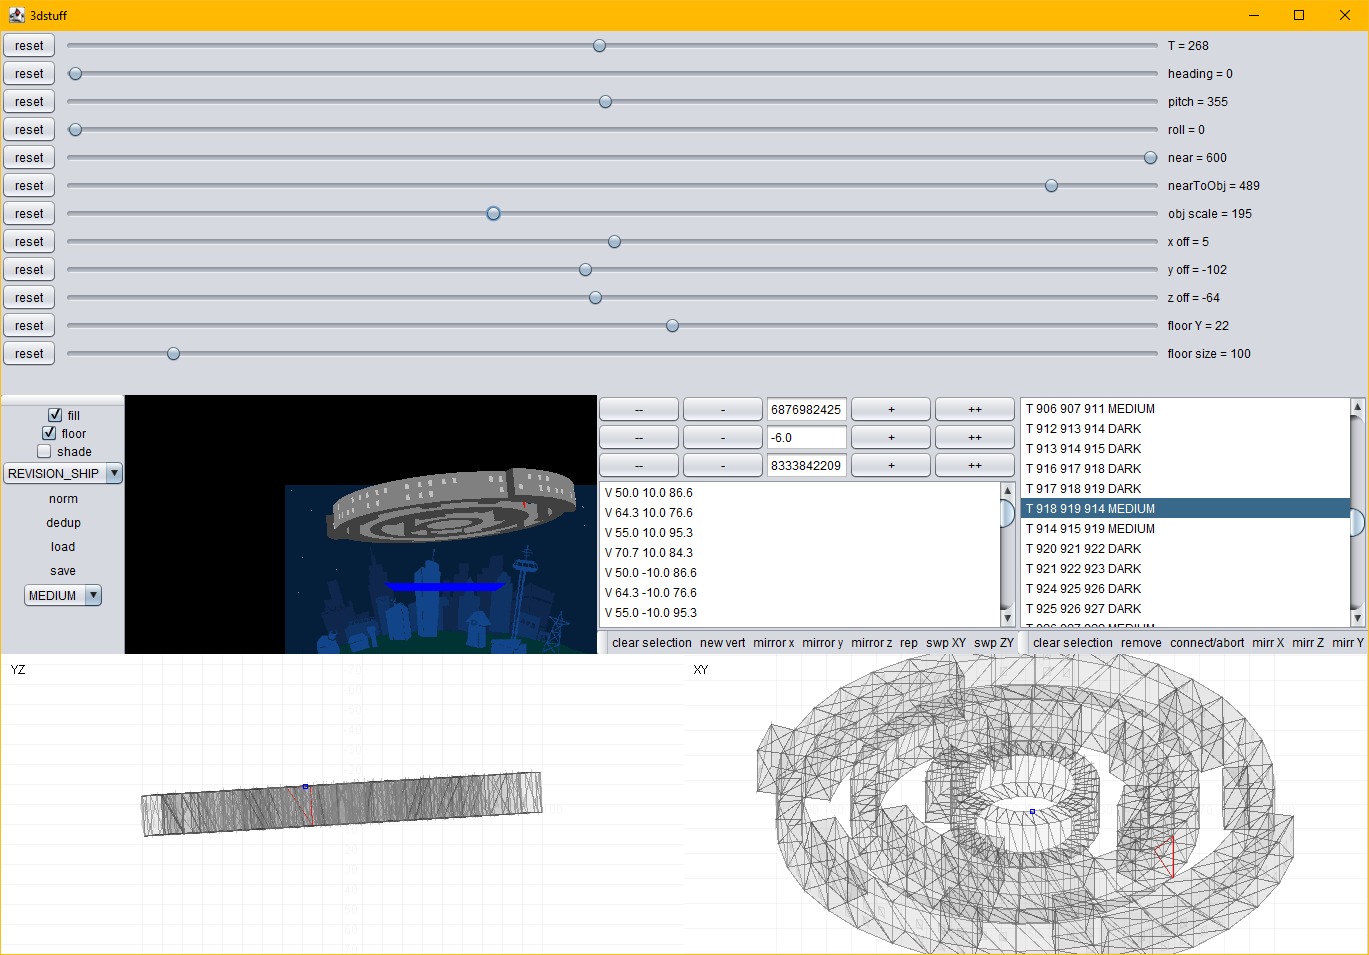Select triangle T 914 915 919 MEDIUM
The height and width of the screenshot is (955, 1369).
[1185, 529]
